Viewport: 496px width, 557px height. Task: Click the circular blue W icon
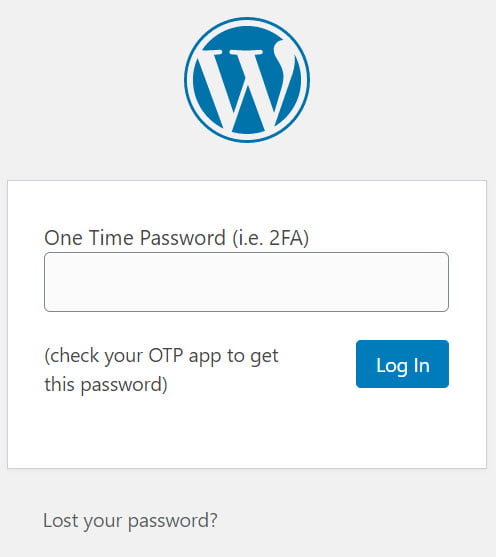click(x=247, y=80)
